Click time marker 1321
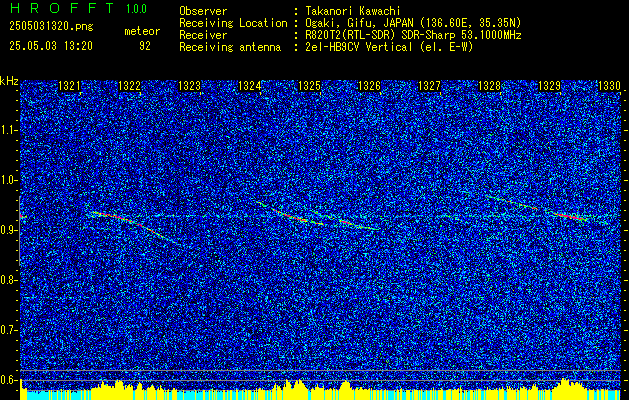629x400 pixels. pyautogui.click(x=69, y=86)
